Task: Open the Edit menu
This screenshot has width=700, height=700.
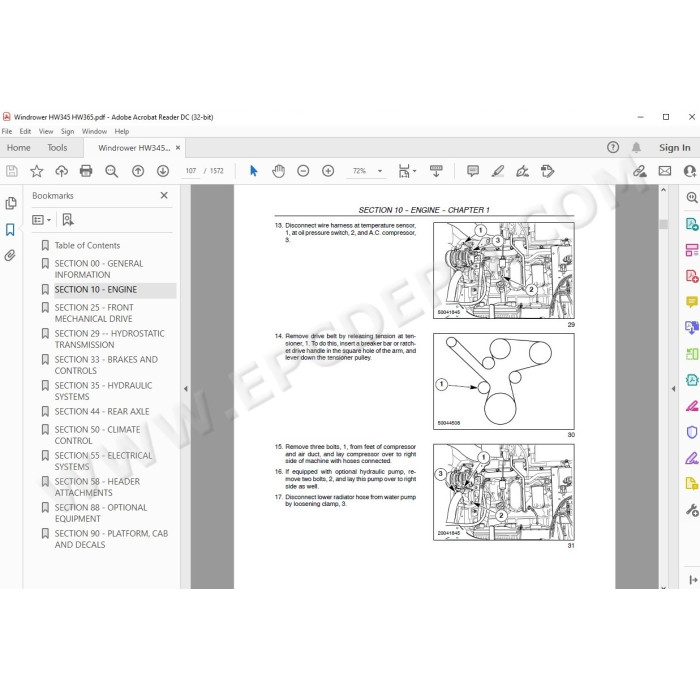Action: 25,131
